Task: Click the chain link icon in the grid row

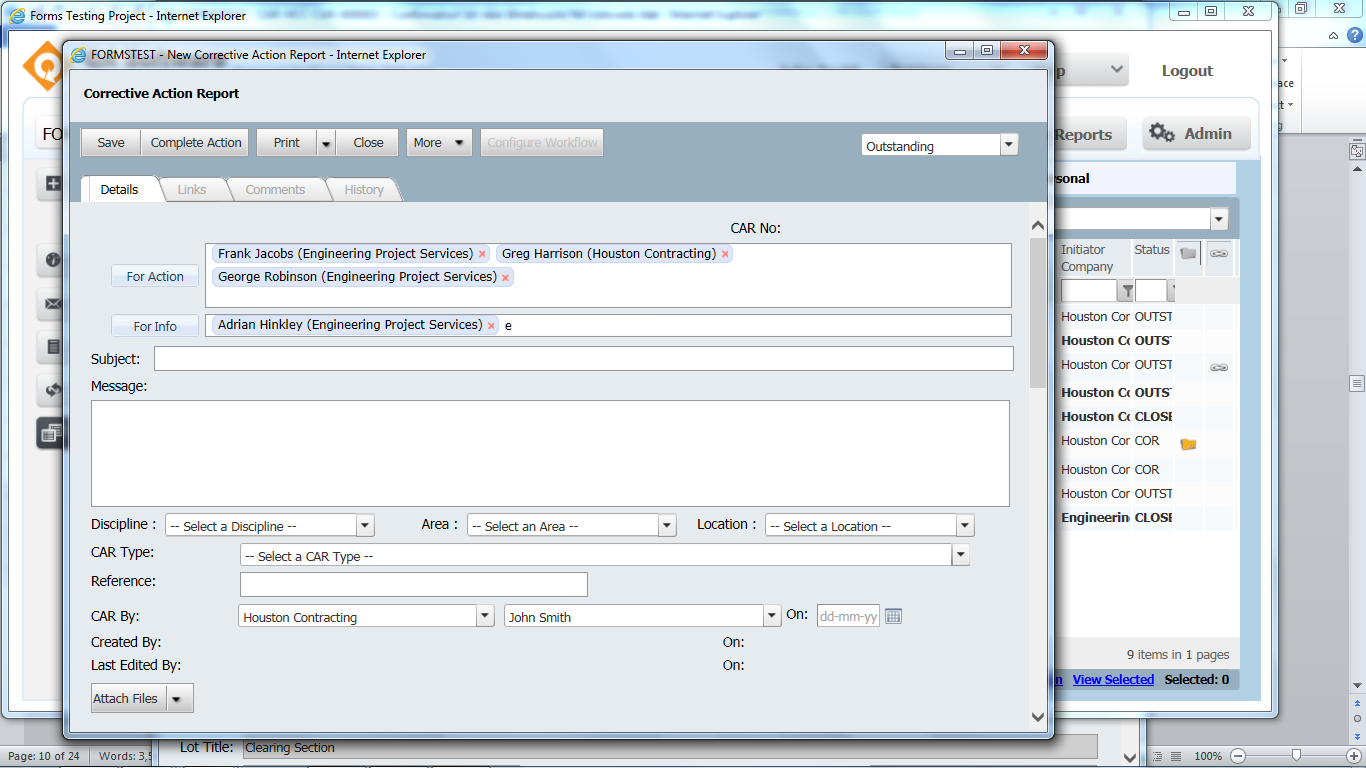Action: [1218, 367]
